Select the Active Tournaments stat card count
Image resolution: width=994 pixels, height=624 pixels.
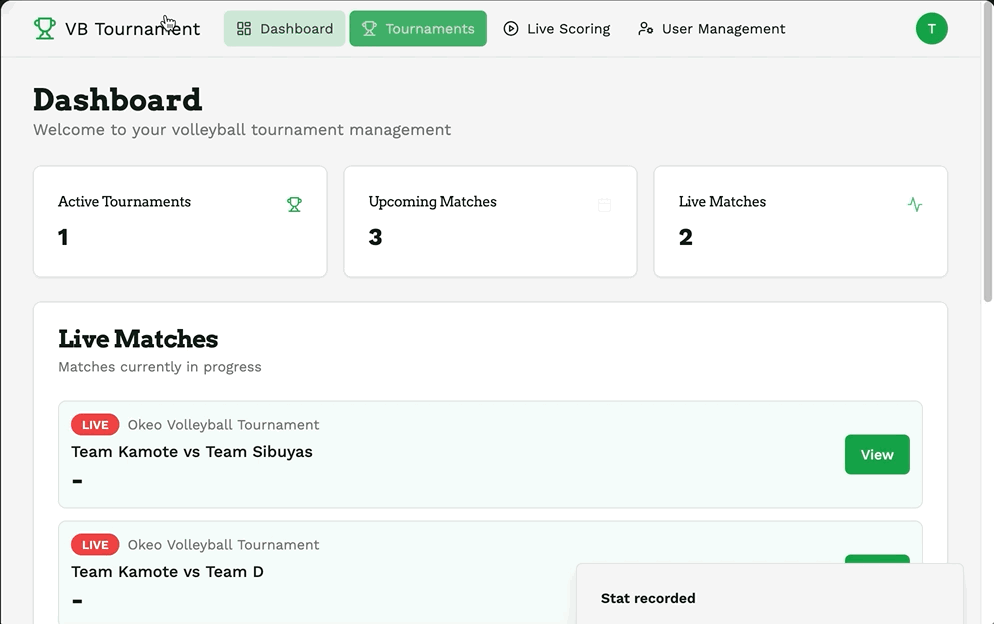point(63,237)
